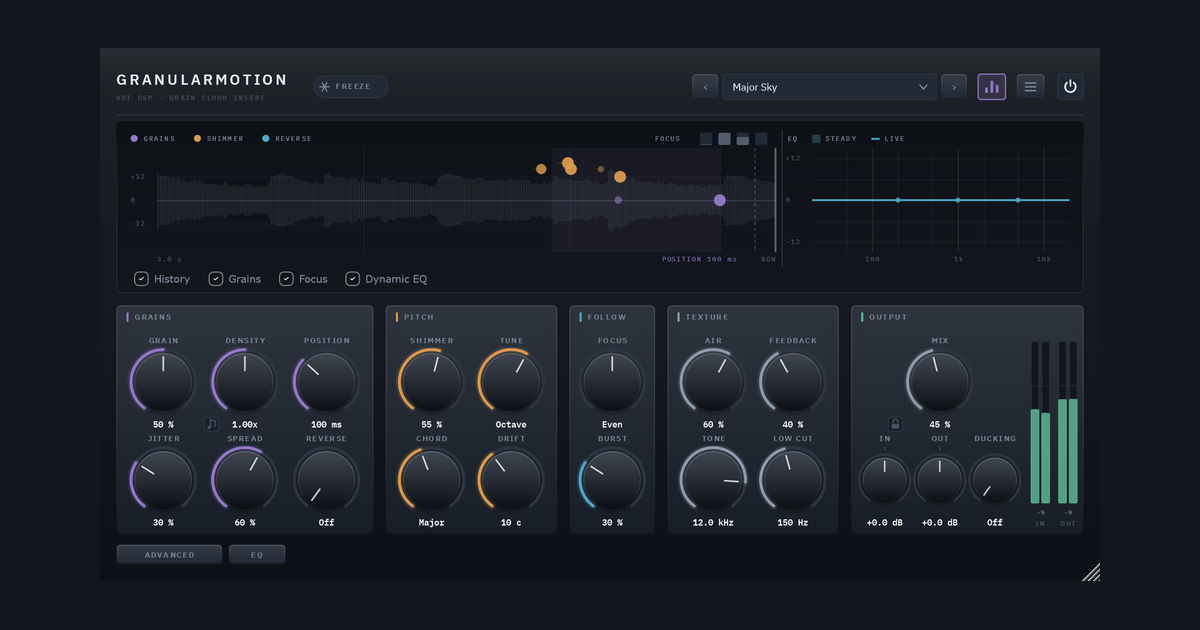This screenshot has width=1200, height=630.
Task: Click the Mix knob
Action: tap(940, 381)
